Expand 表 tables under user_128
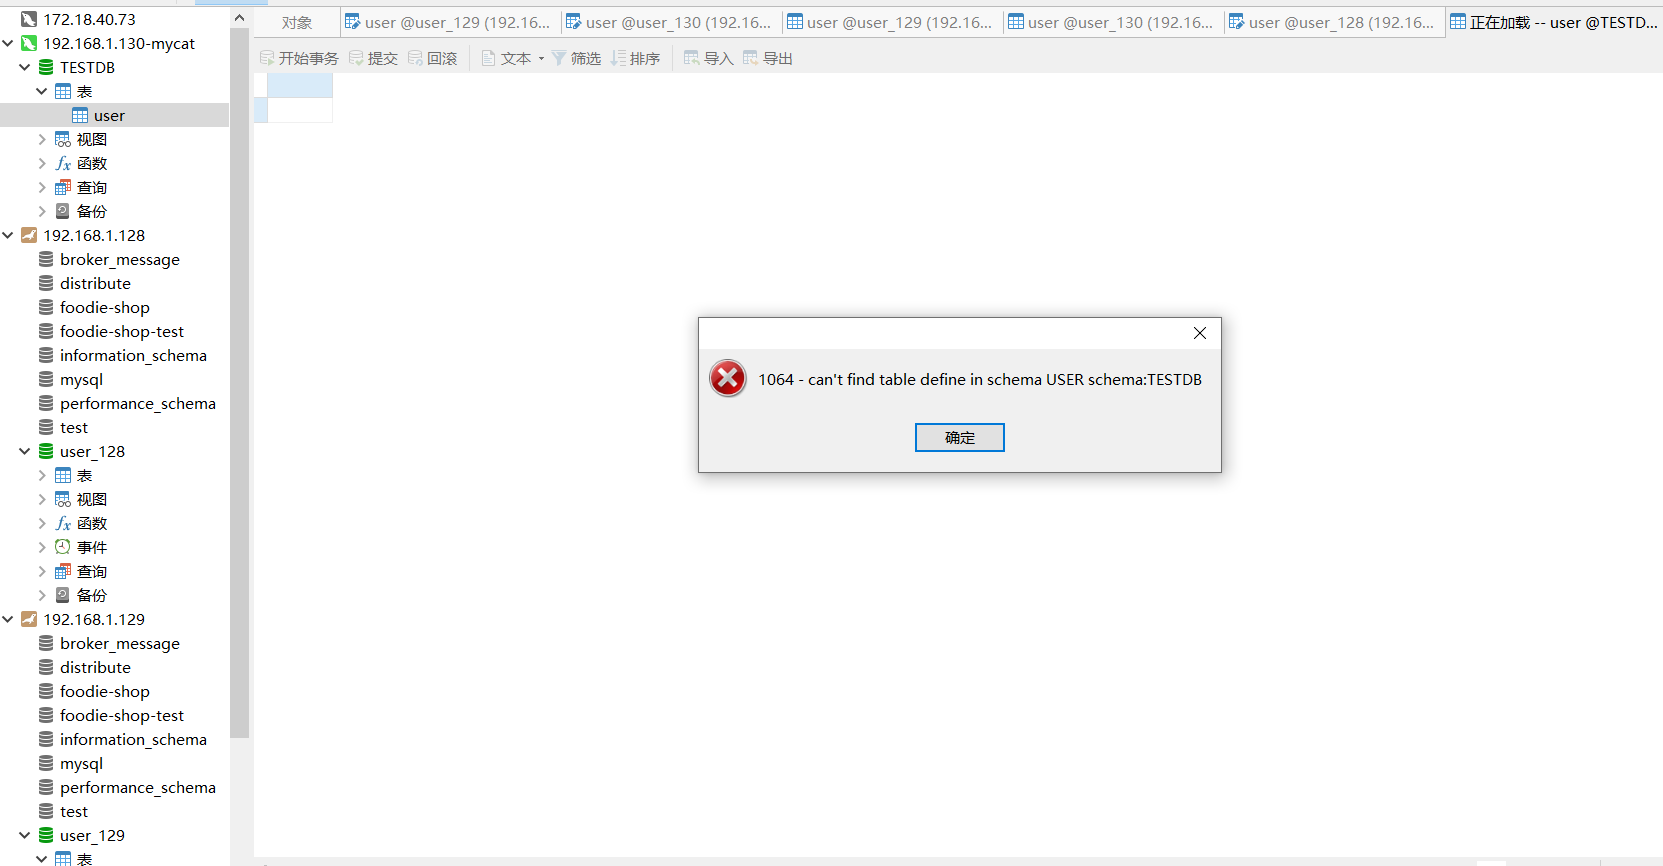Screen dimensions: 1663x866 (42, 475)
